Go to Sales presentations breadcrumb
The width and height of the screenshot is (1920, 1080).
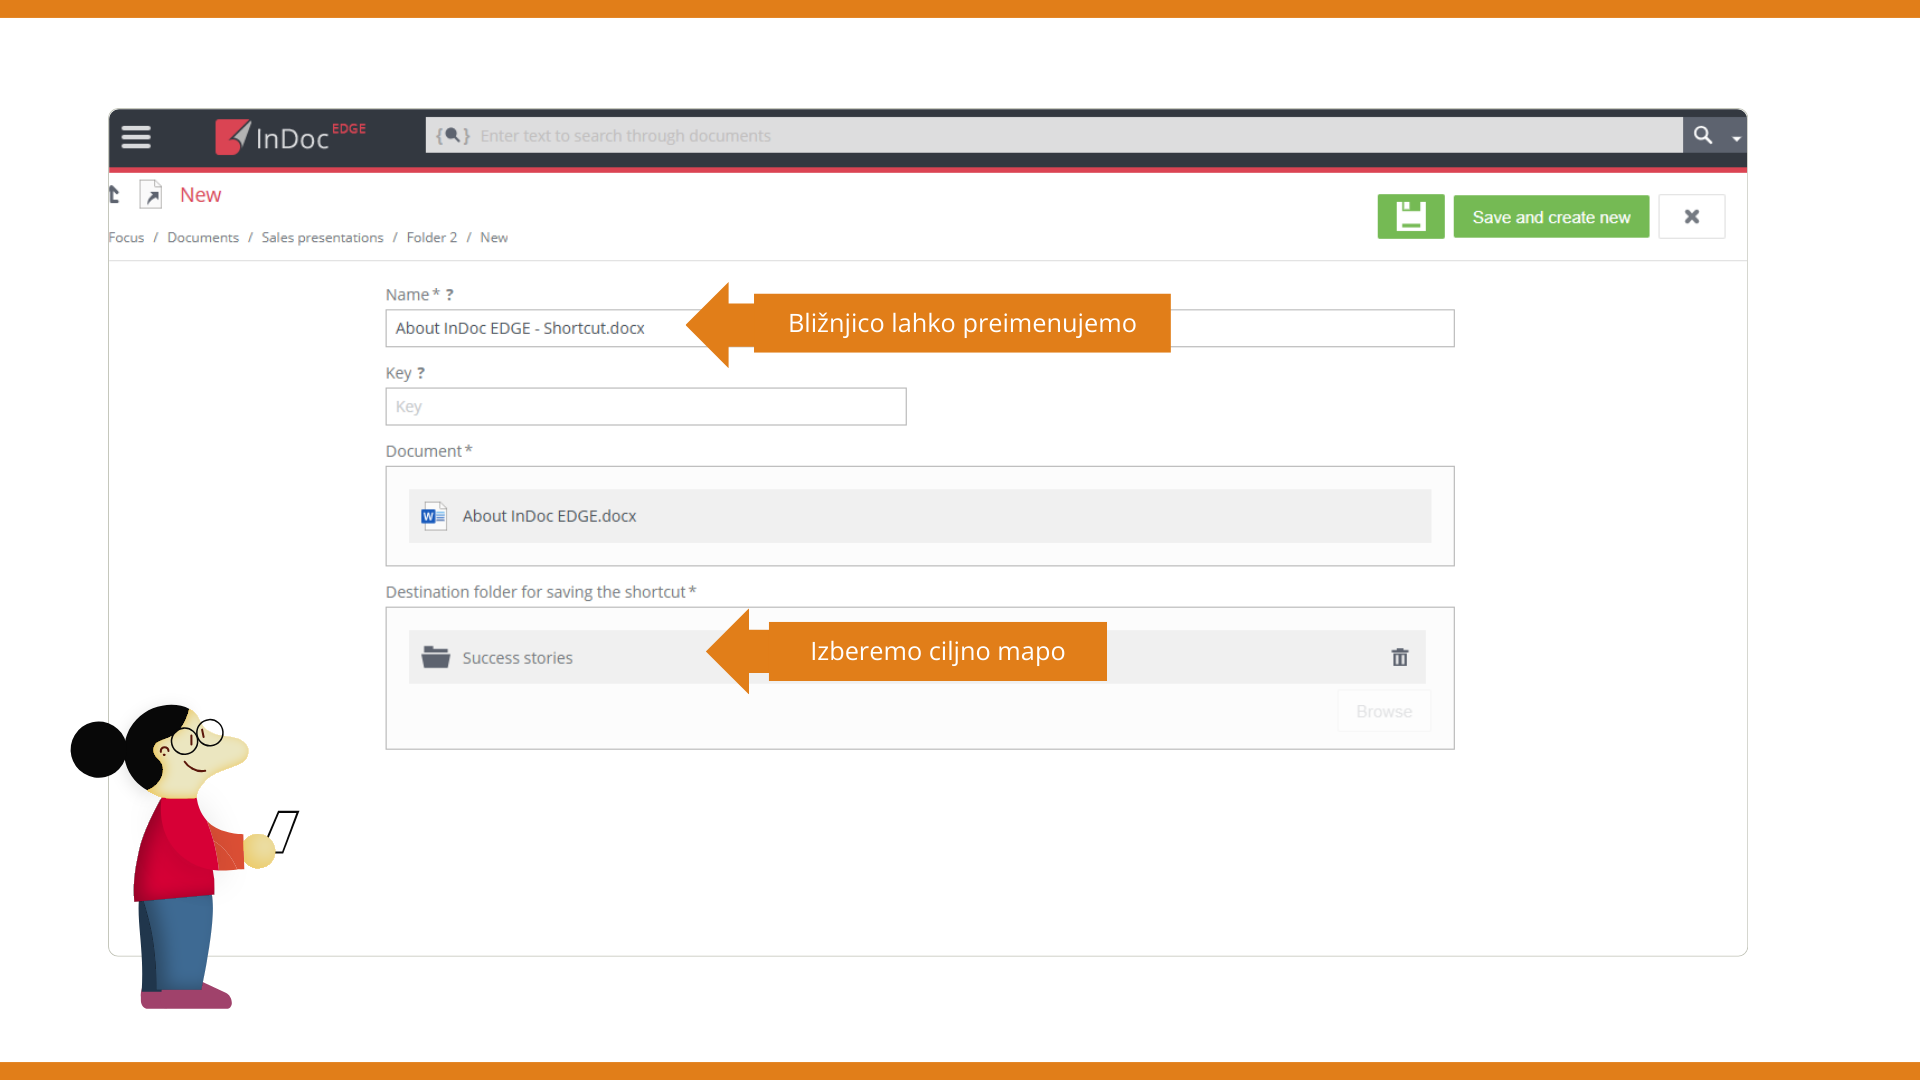322,238
